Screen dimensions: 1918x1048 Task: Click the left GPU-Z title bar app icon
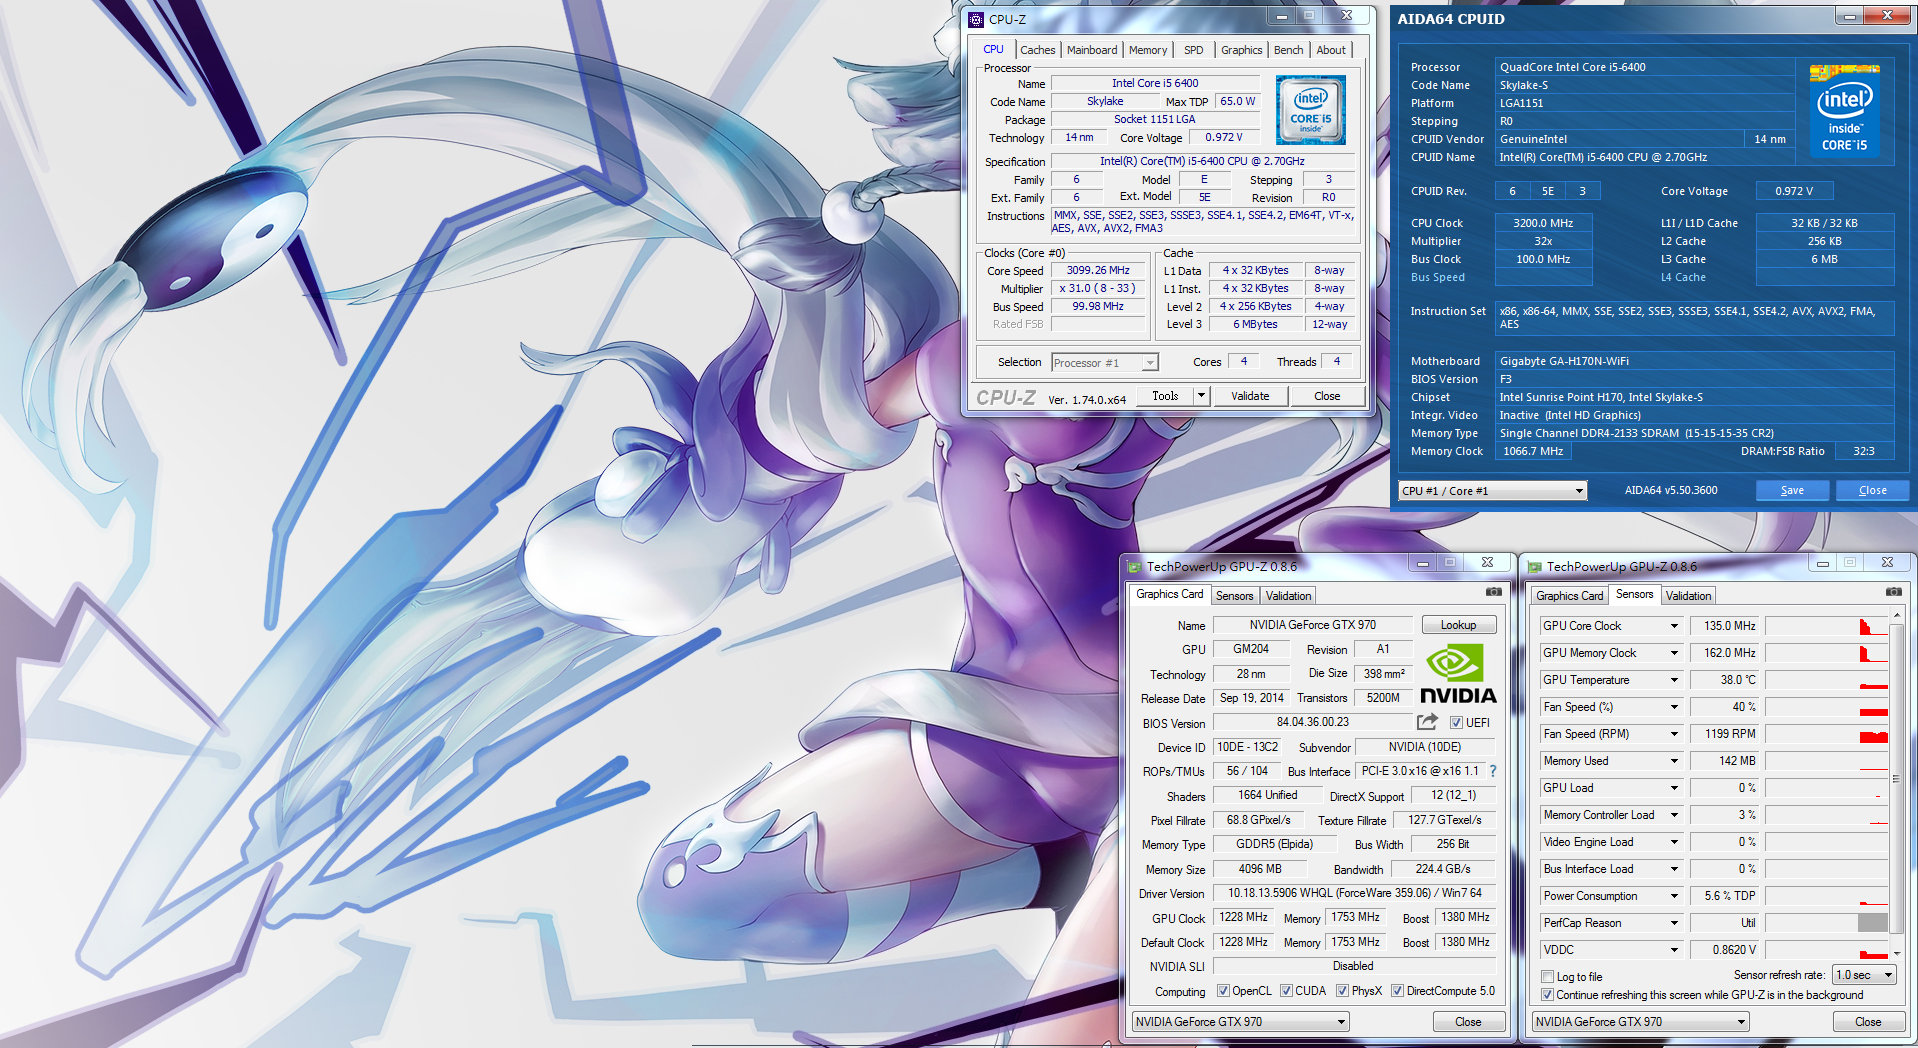tap(1135, 567)
